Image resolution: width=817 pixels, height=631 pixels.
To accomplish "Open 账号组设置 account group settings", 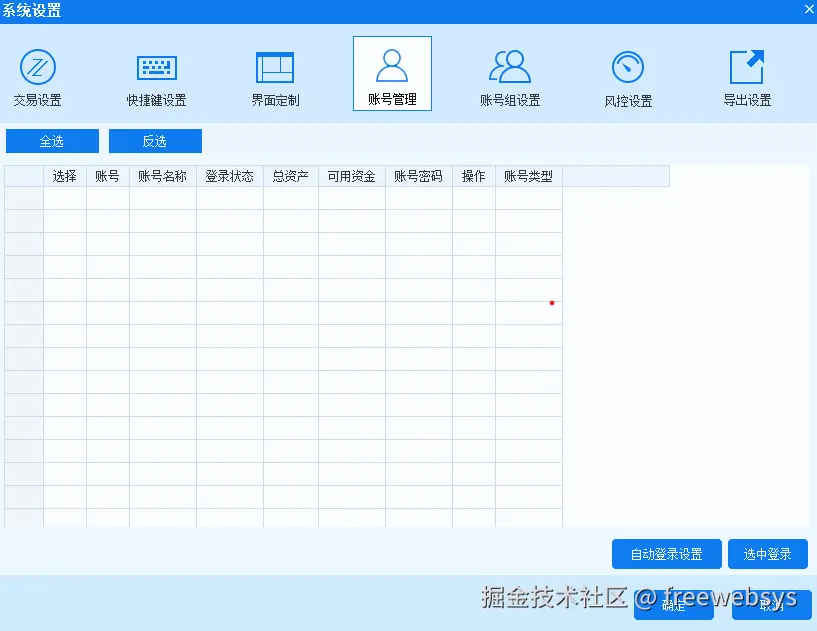I will (510, 73).
